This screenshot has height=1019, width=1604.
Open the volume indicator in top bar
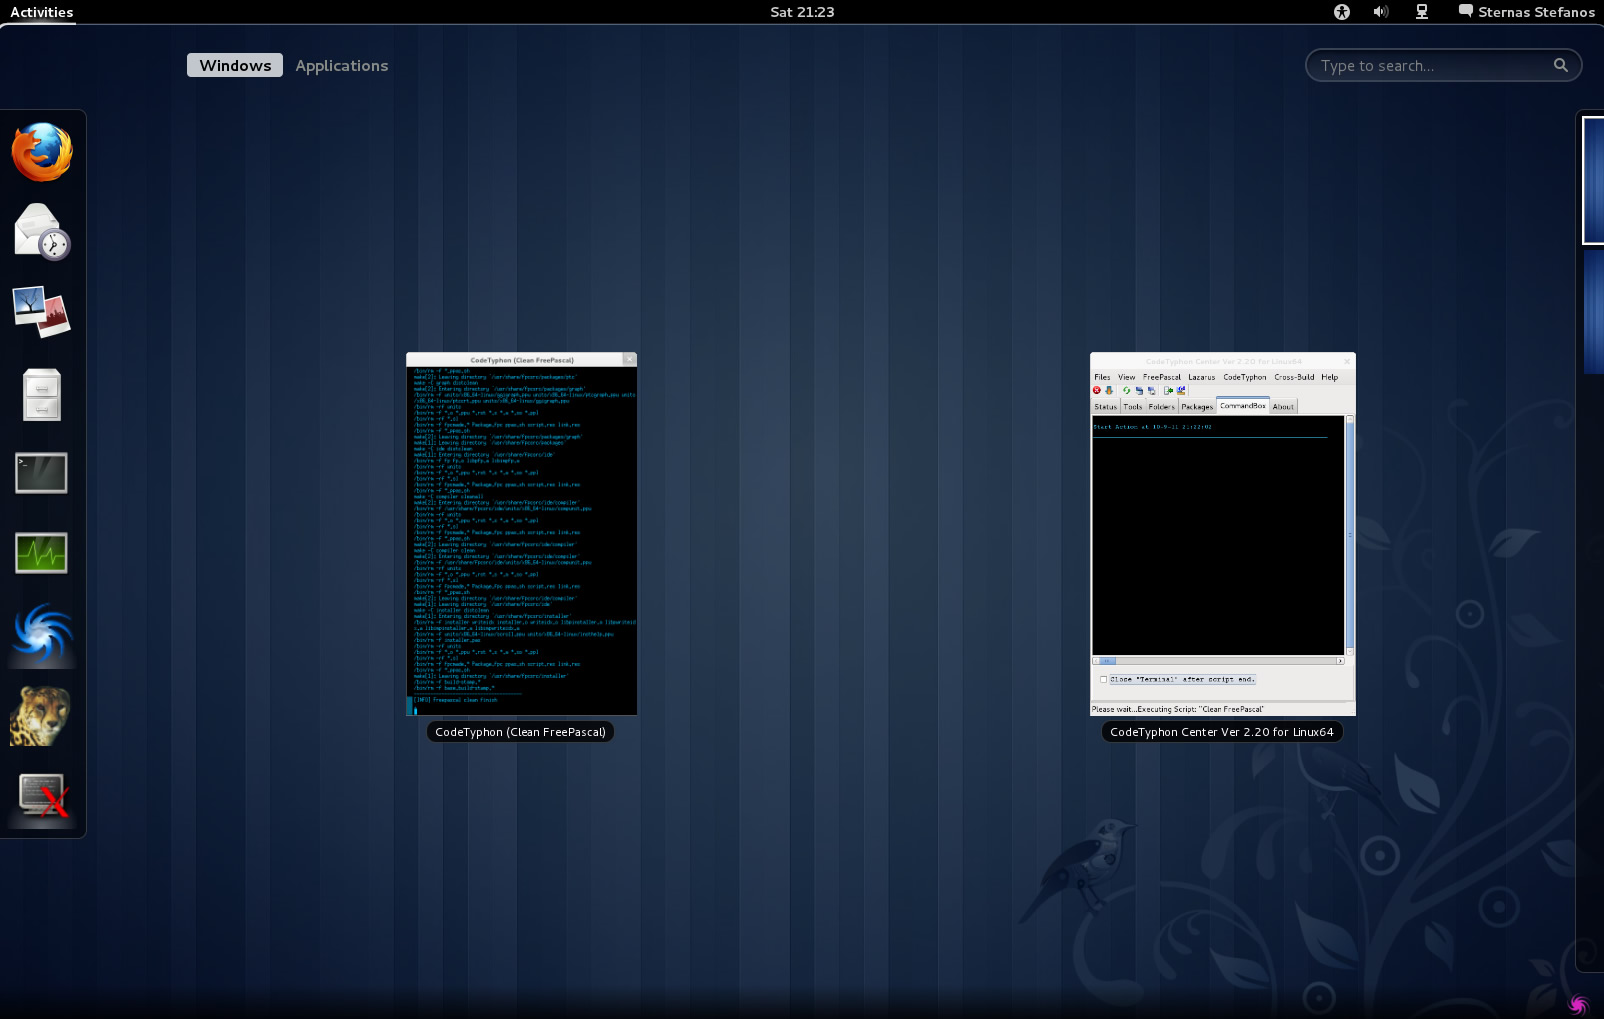[1381, 12]
